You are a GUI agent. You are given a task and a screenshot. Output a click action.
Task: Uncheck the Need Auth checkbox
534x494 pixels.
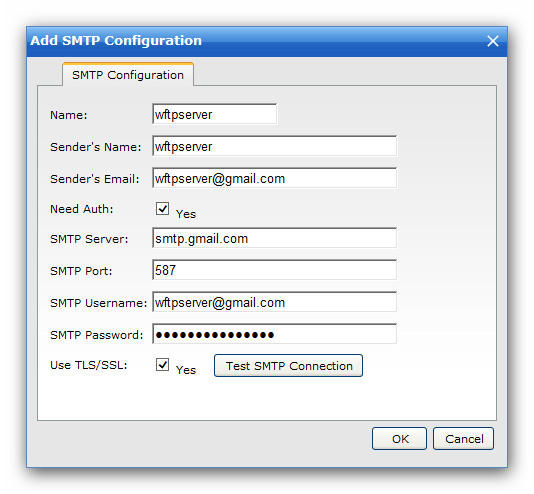(x=162, y=208)
